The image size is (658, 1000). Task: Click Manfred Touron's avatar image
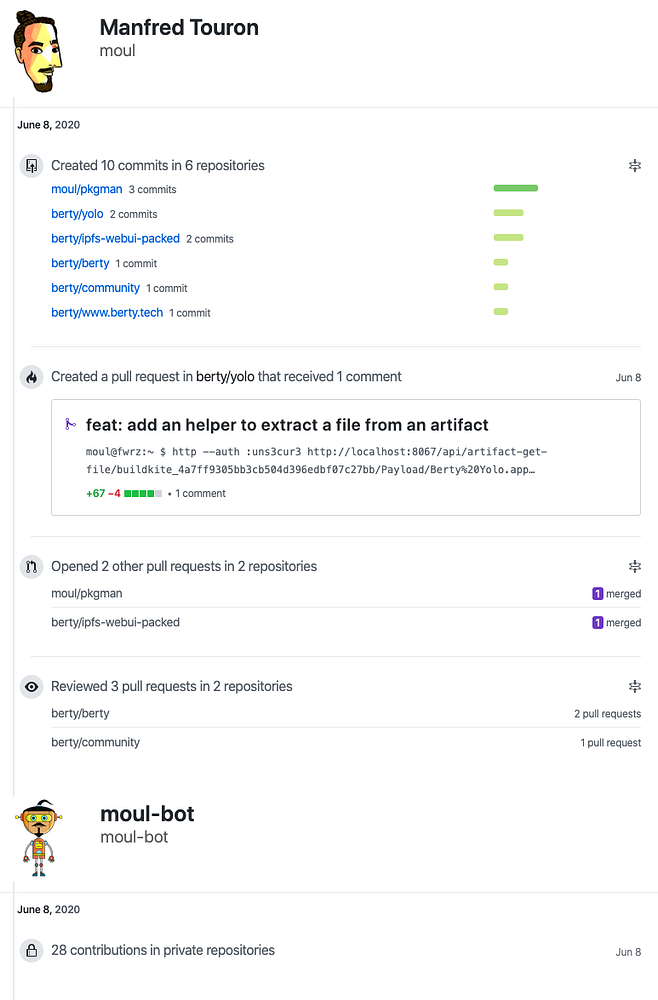(40, 54)
